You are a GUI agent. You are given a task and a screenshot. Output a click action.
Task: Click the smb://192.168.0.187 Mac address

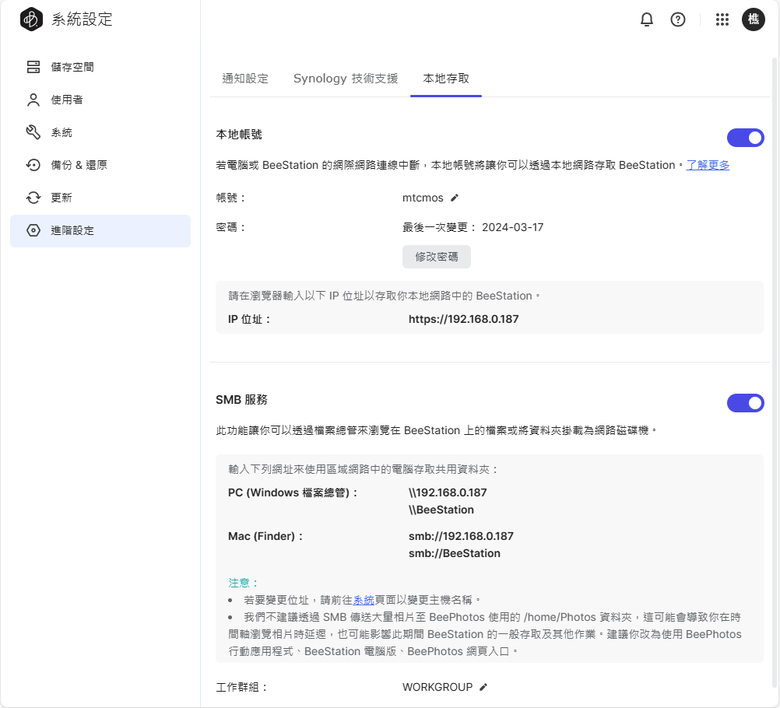[x=461, y=536]
